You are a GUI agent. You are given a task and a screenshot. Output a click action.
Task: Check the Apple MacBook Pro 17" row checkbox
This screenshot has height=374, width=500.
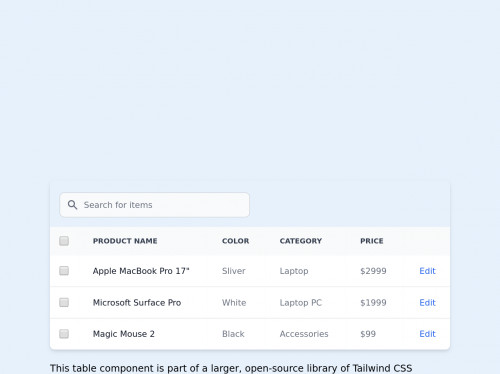pyautogui.click(x=64, y=271)
